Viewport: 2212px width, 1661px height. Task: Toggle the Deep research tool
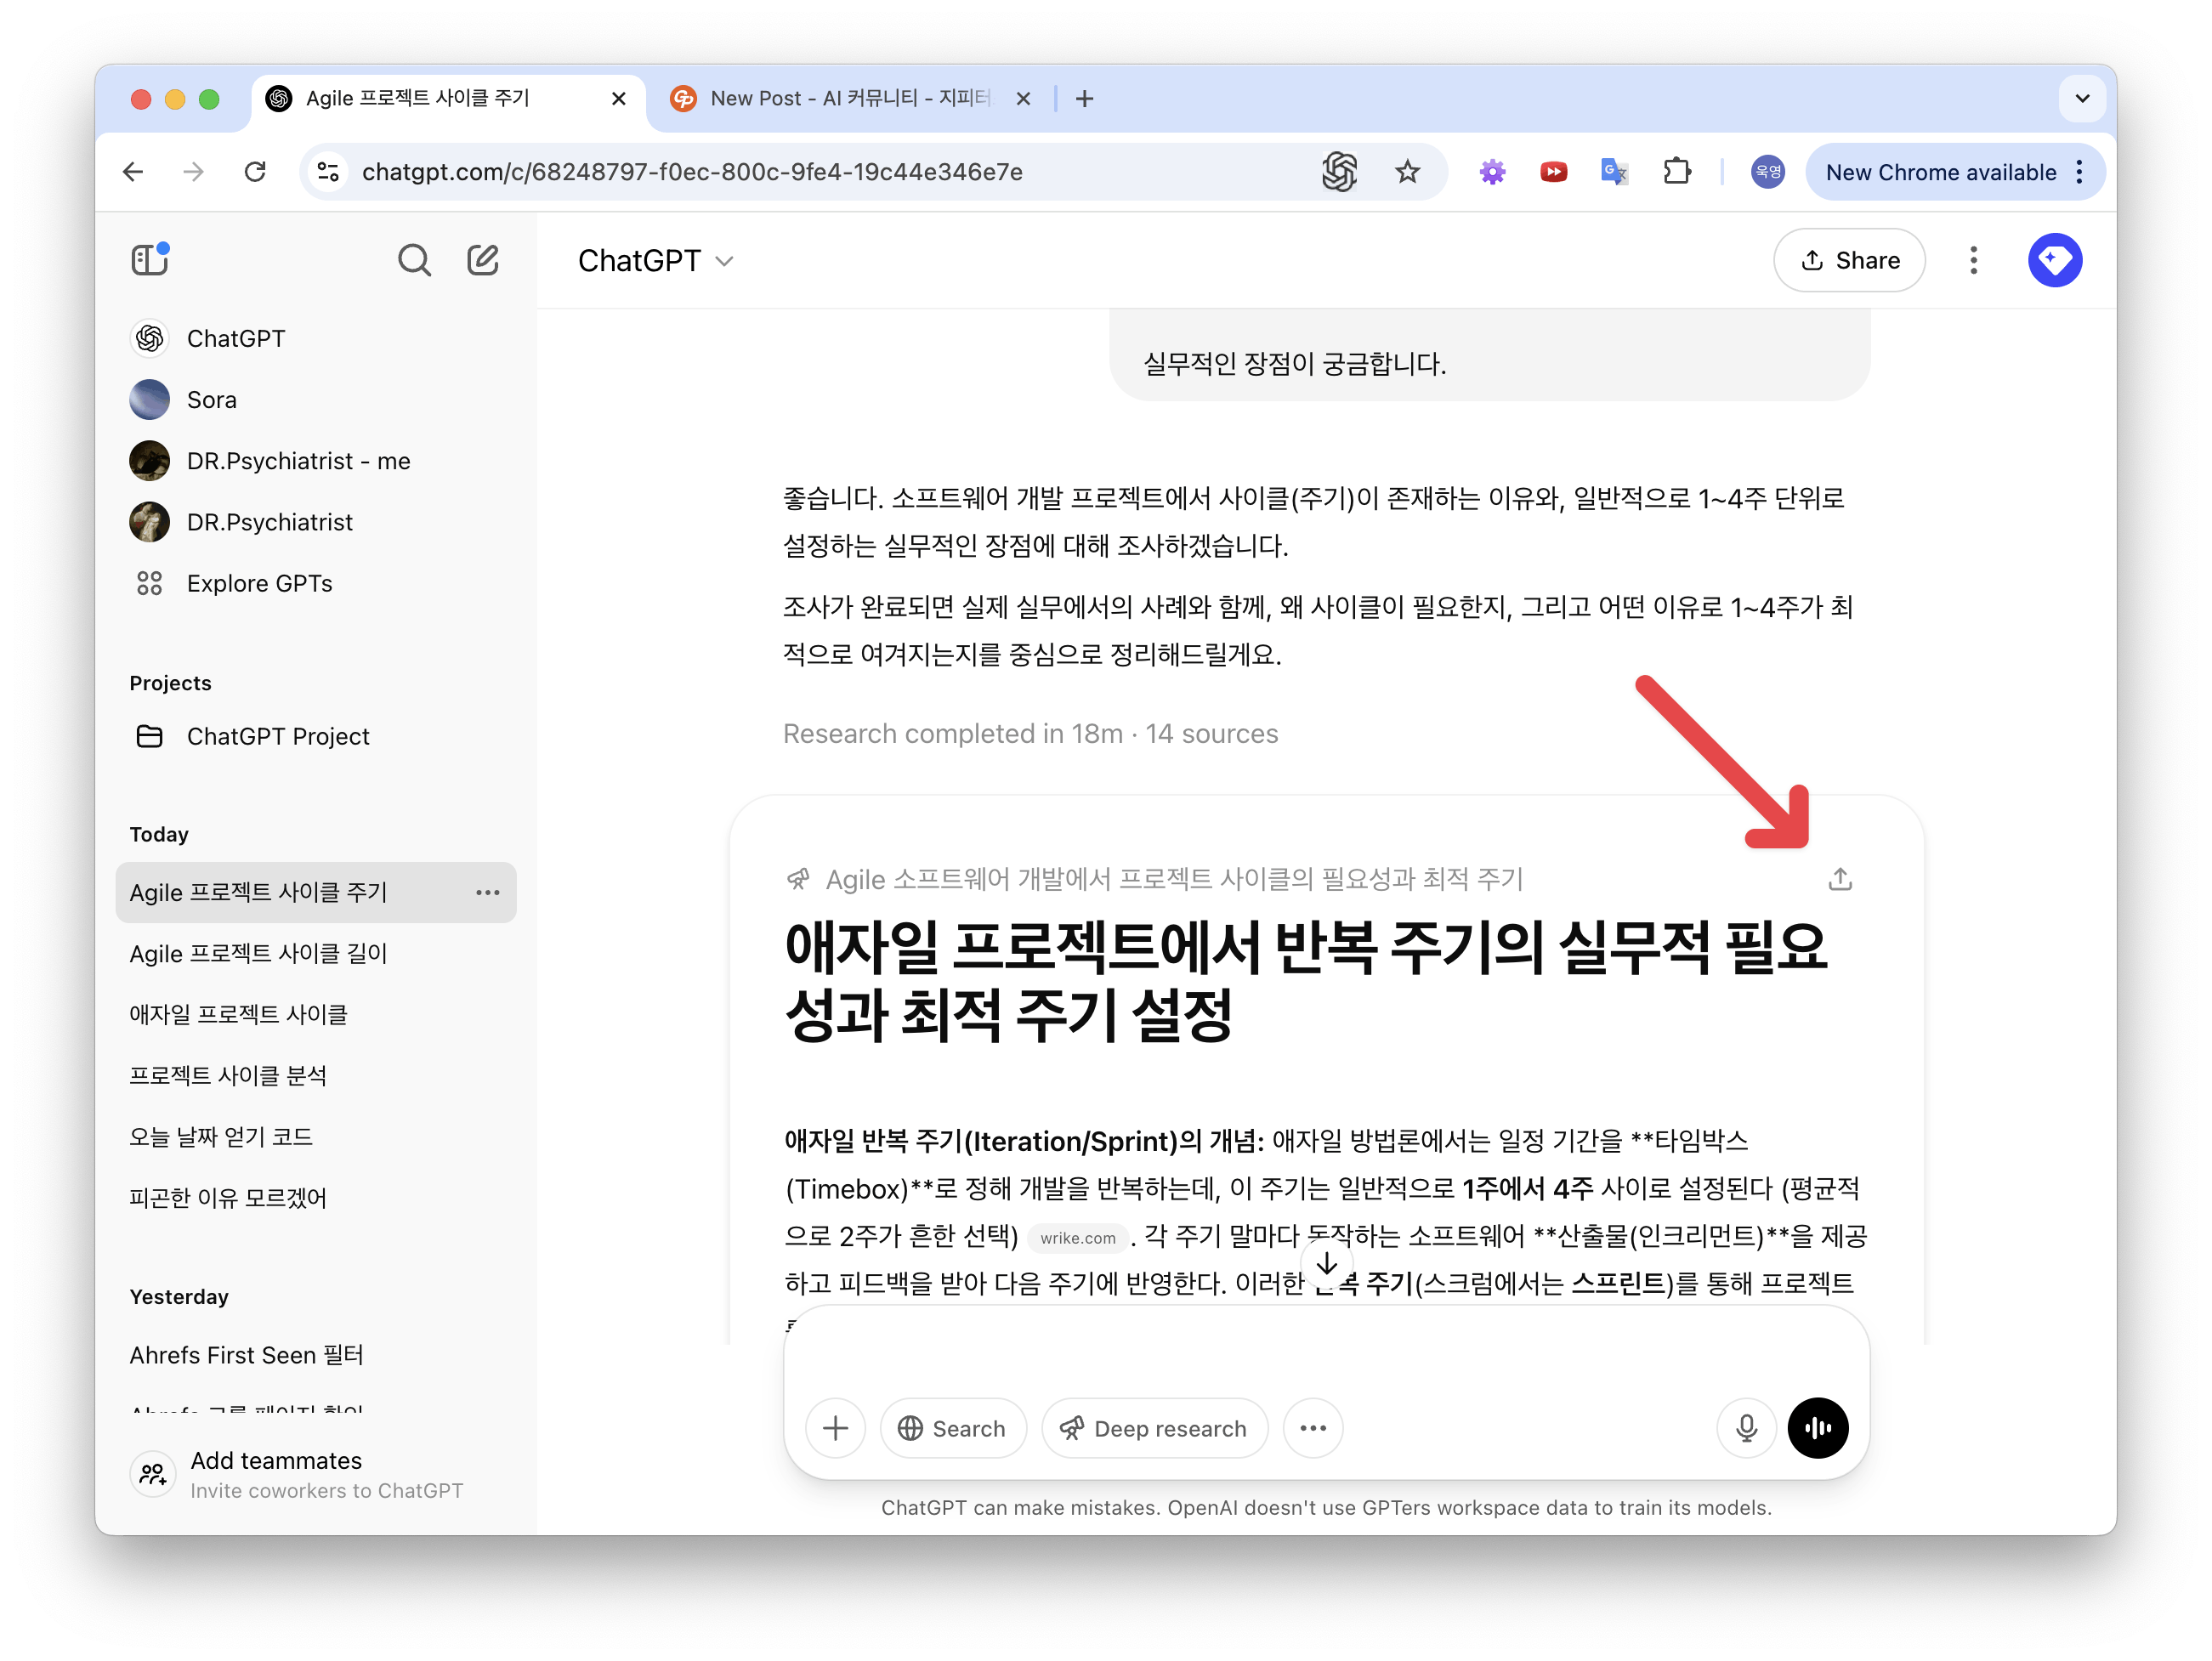(x=1154, y=1428)
